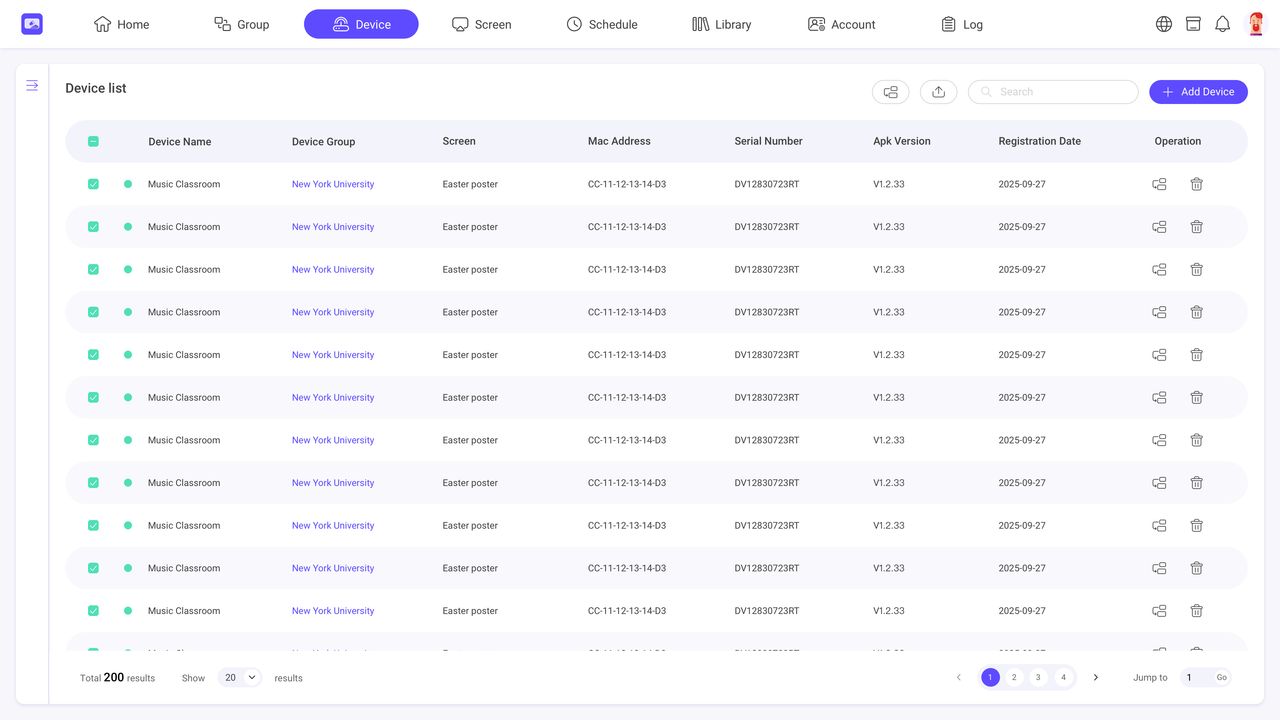Click the Mac Address column header

coord(619,141)
